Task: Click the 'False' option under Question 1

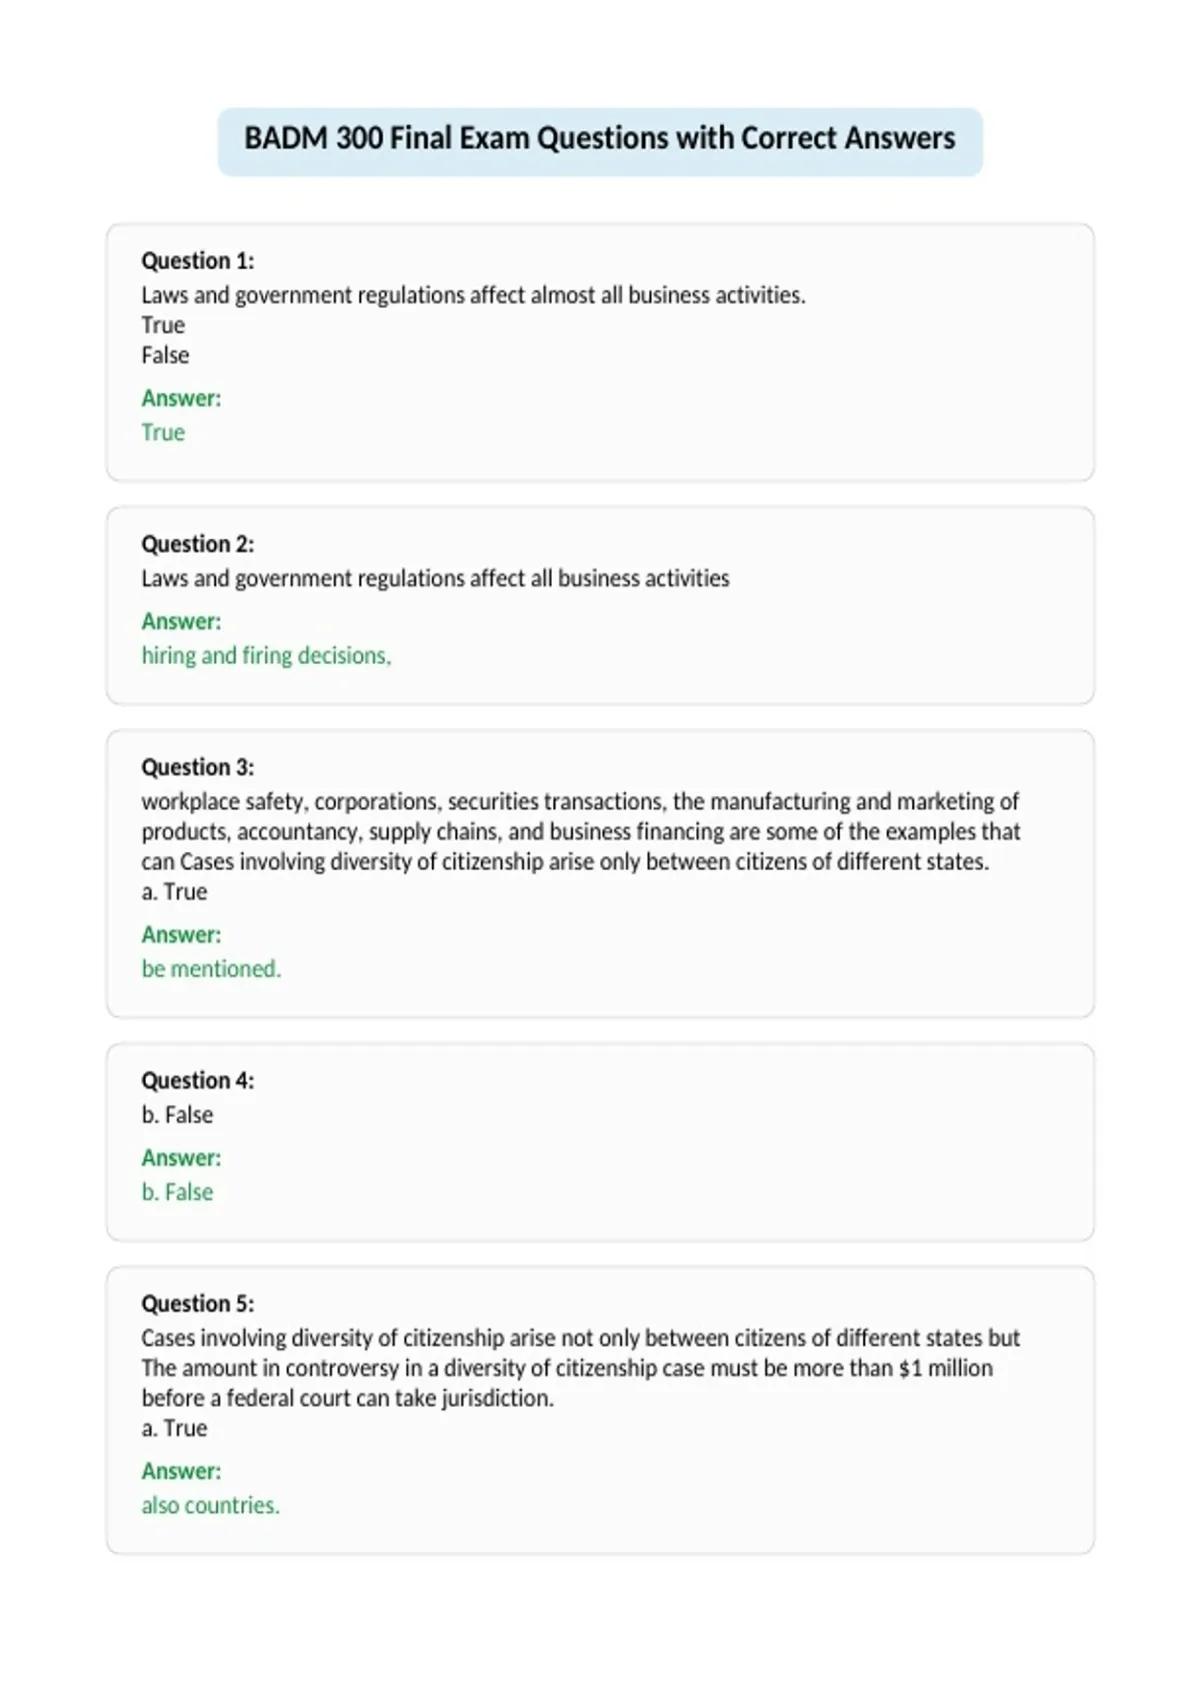Action: (x=165, y=355)
